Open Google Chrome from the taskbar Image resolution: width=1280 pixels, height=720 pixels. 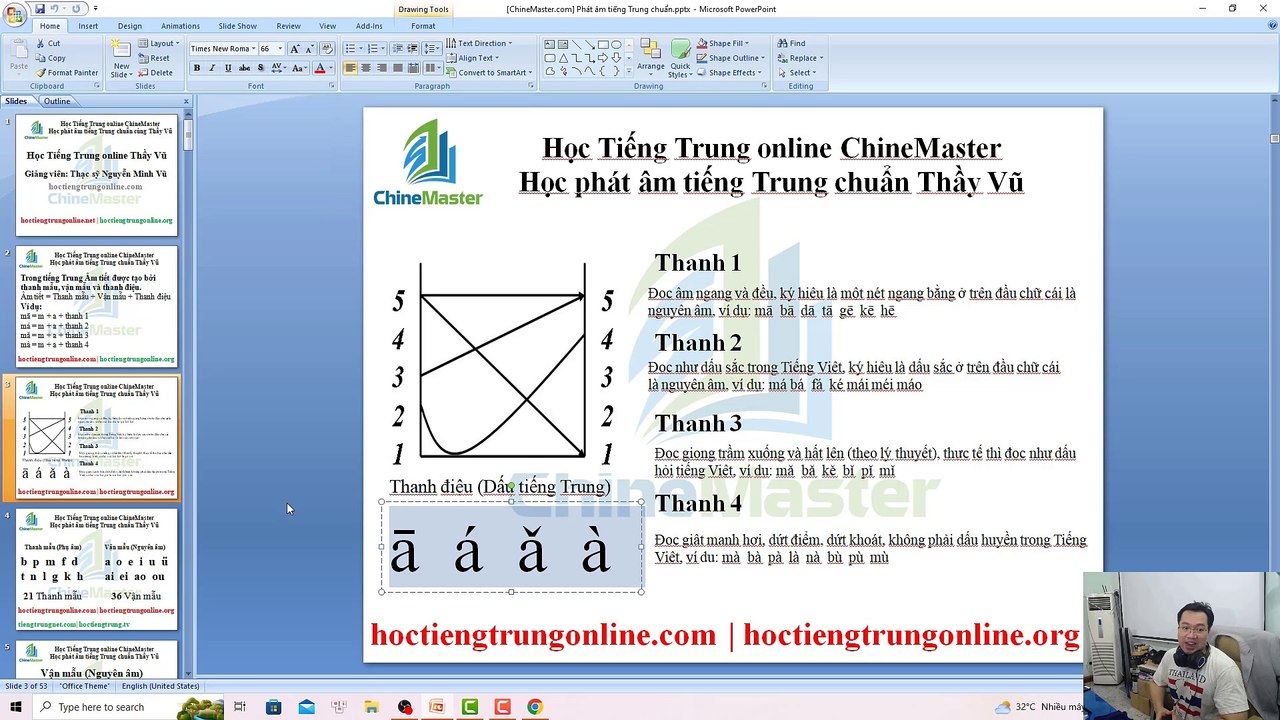535,707
